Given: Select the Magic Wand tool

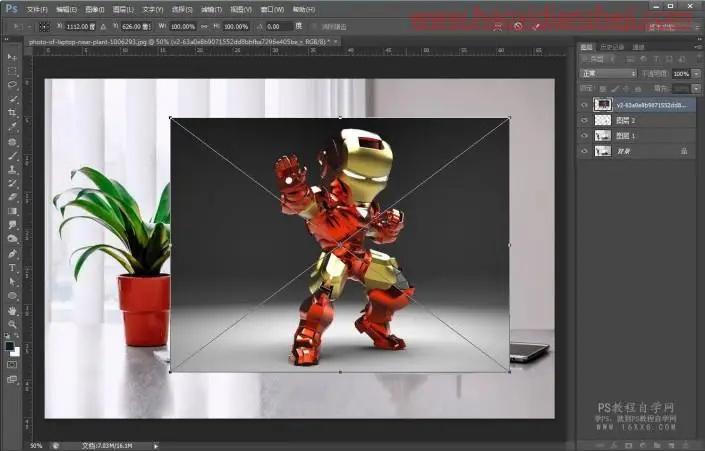Looking at the screenshot, I should point(12,99).
